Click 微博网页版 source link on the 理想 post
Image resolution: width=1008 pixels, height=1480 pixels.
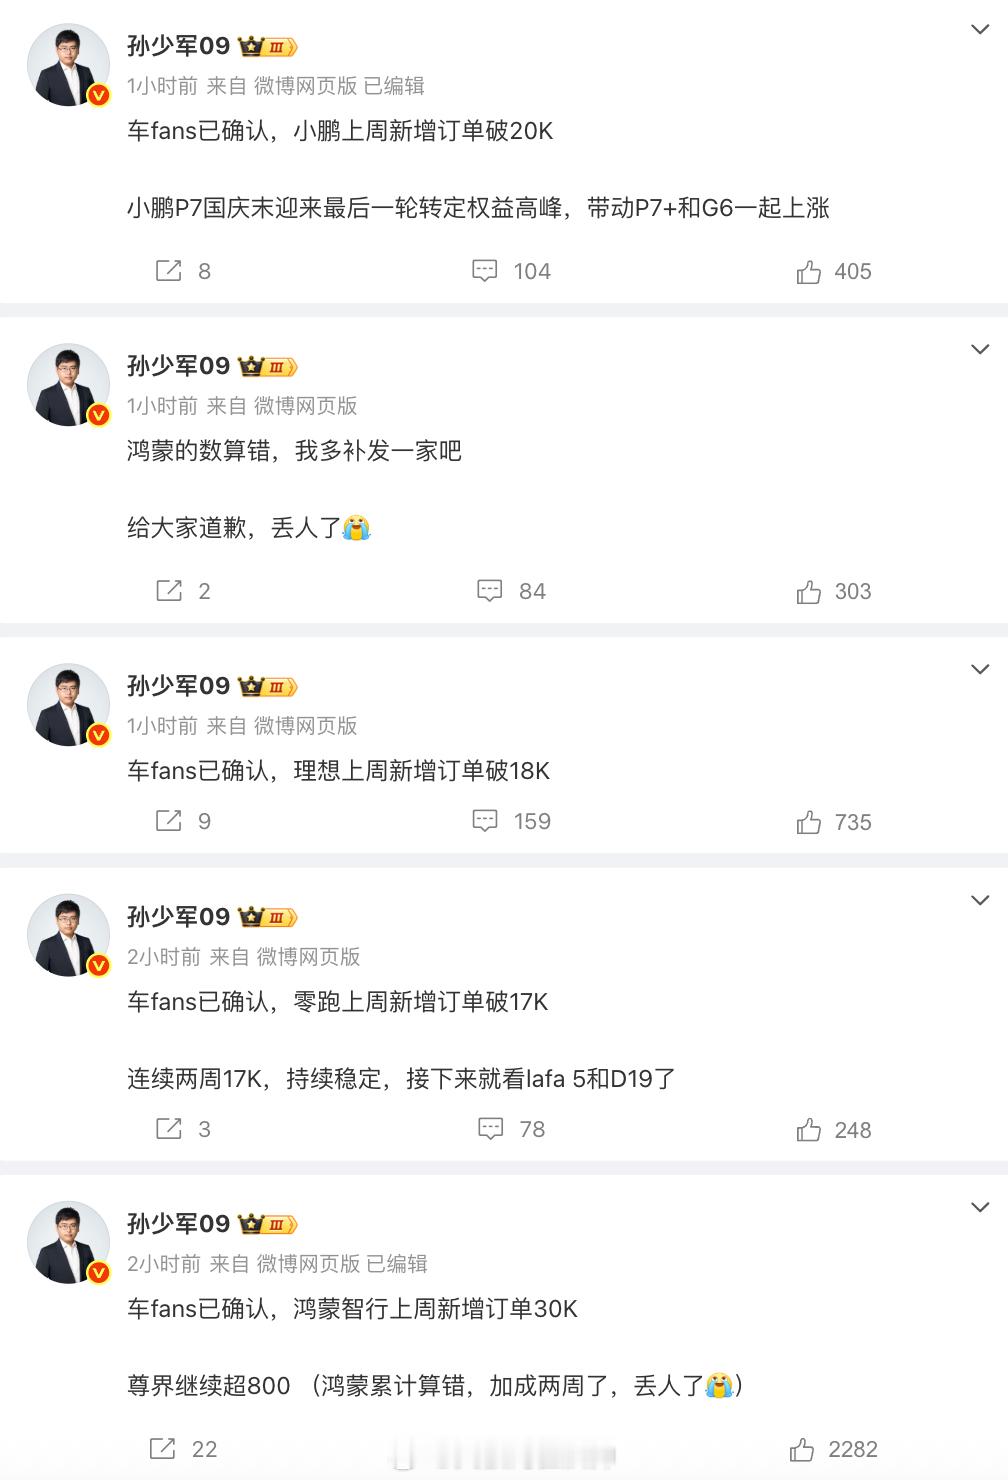coord(305,726)
